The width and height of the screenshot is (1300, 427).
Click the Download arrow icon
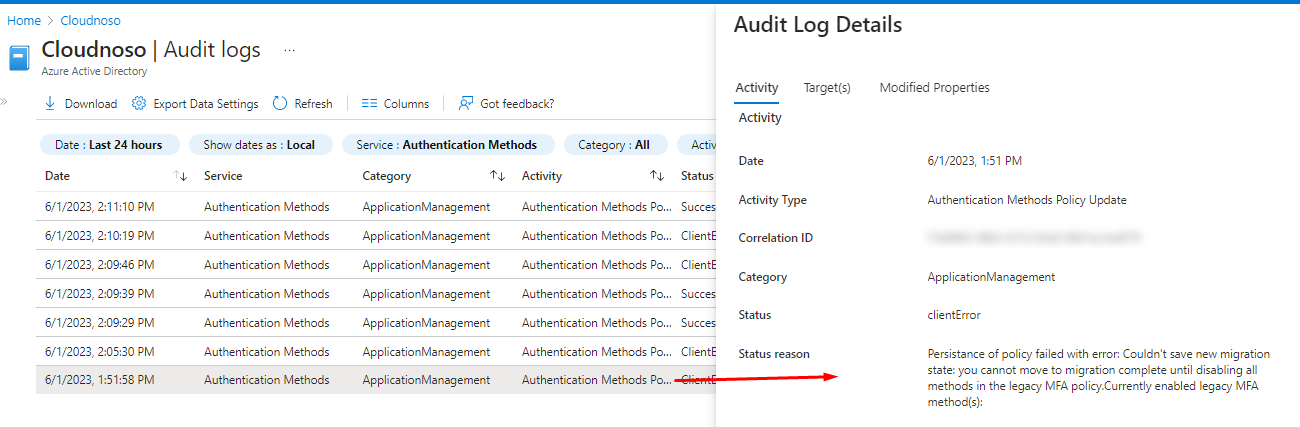click(x=50, y=104)
